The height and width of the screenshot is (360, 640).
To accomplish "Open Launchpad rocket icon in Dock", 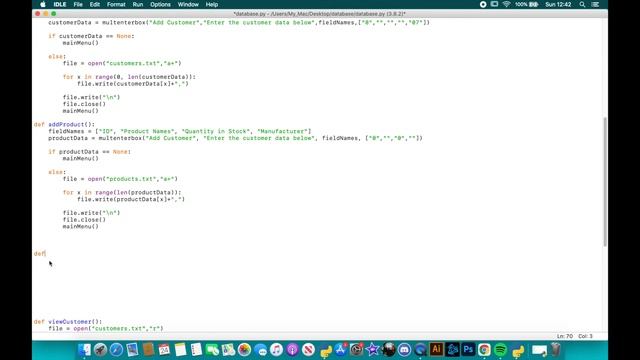I will (x=100, y=350).
